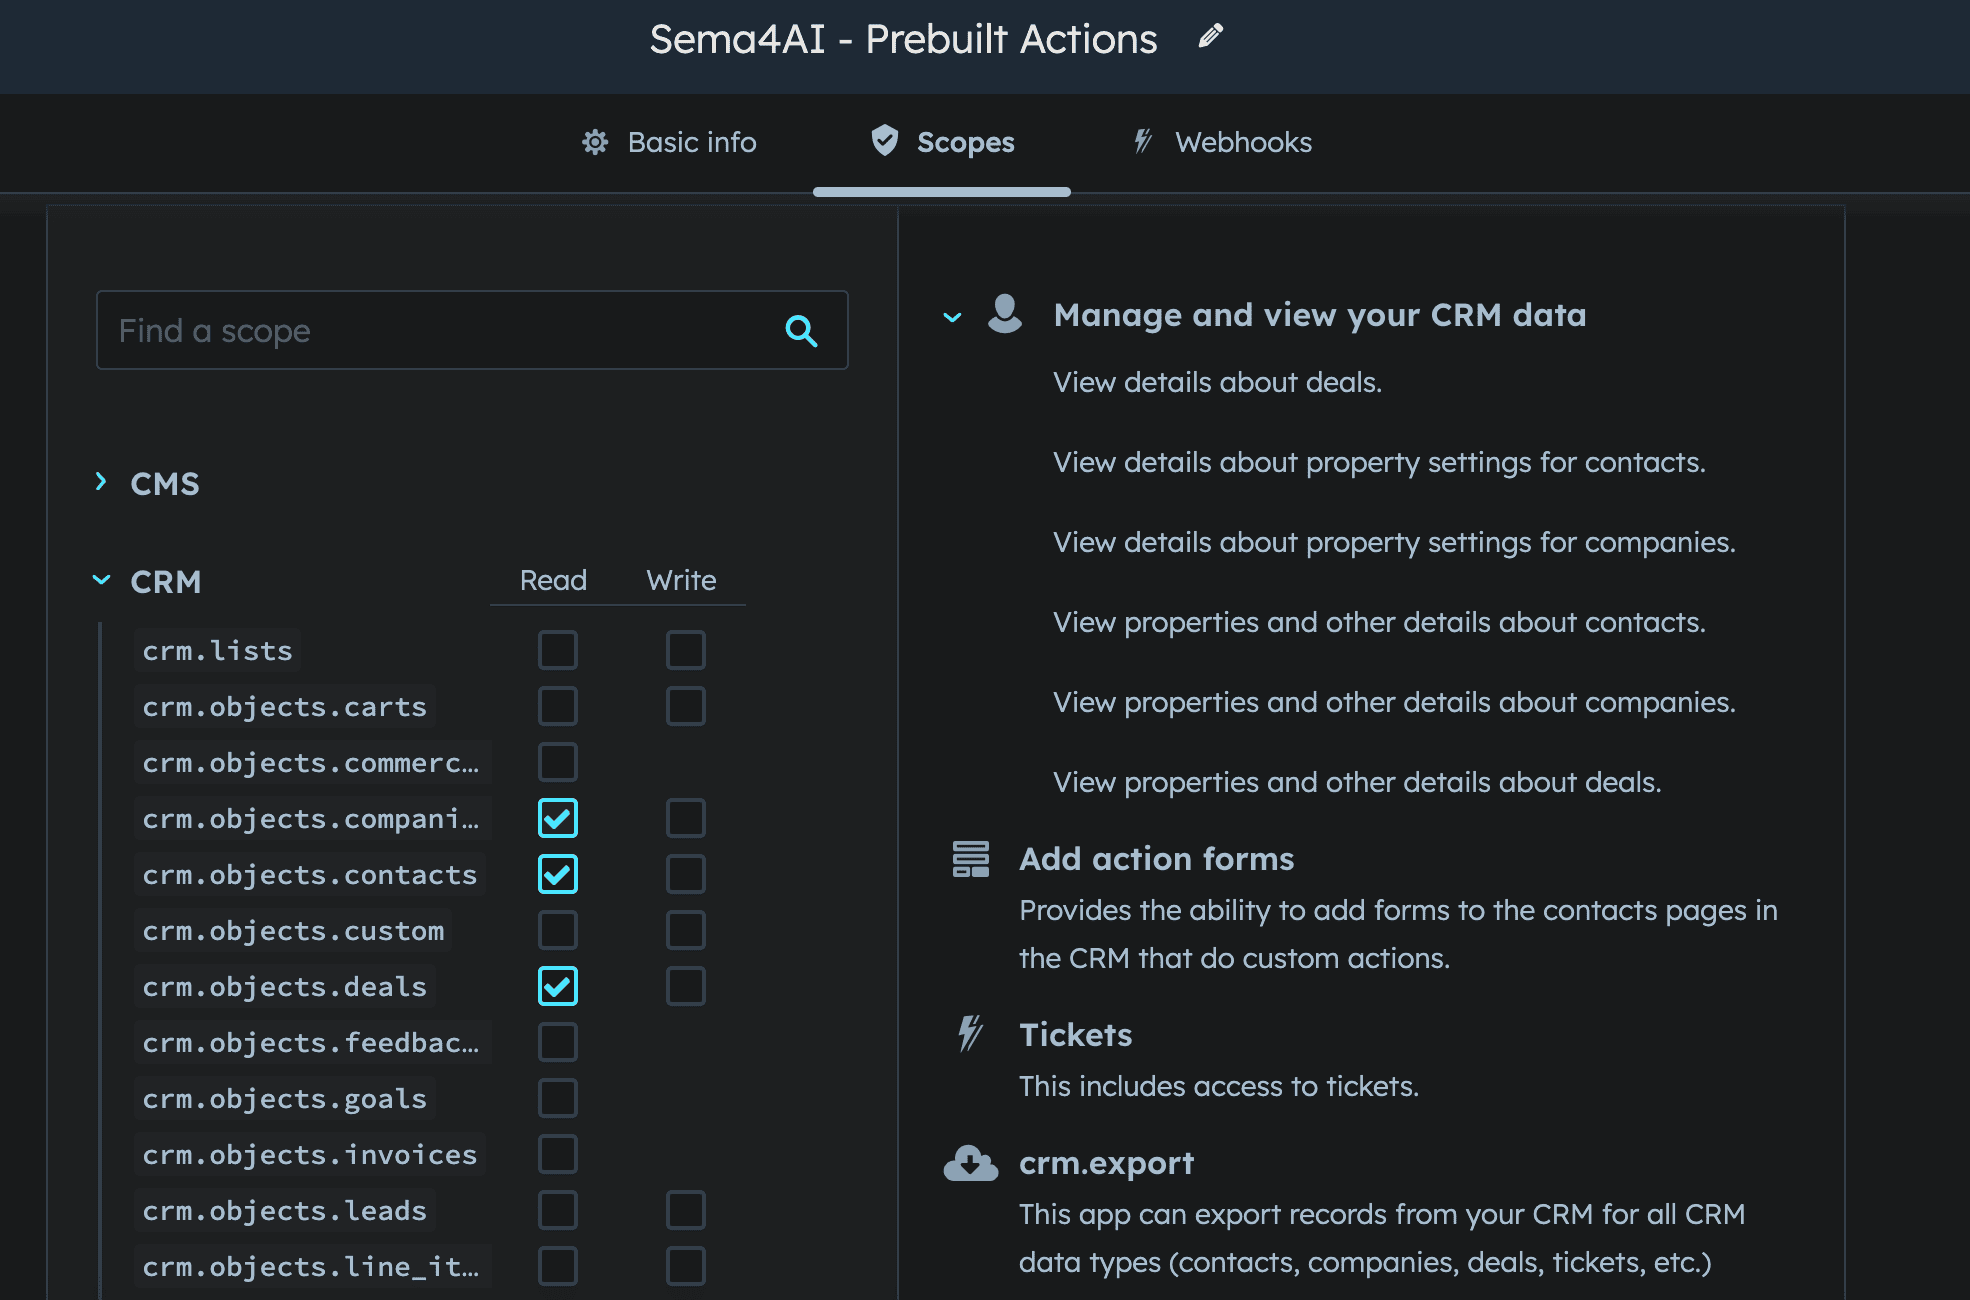The image size is (1970, 1300).
Task: Collapse the Manage and view your CRM data section
Action: click(950, 317)
